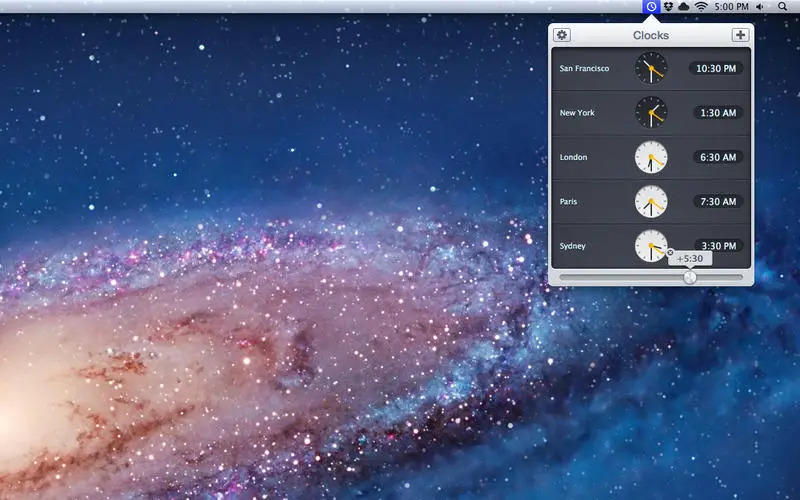The height and width of the screenshot is (500, 800).
Task: Click the 7:30 AM time badge
Action: (x=718, y=202)
